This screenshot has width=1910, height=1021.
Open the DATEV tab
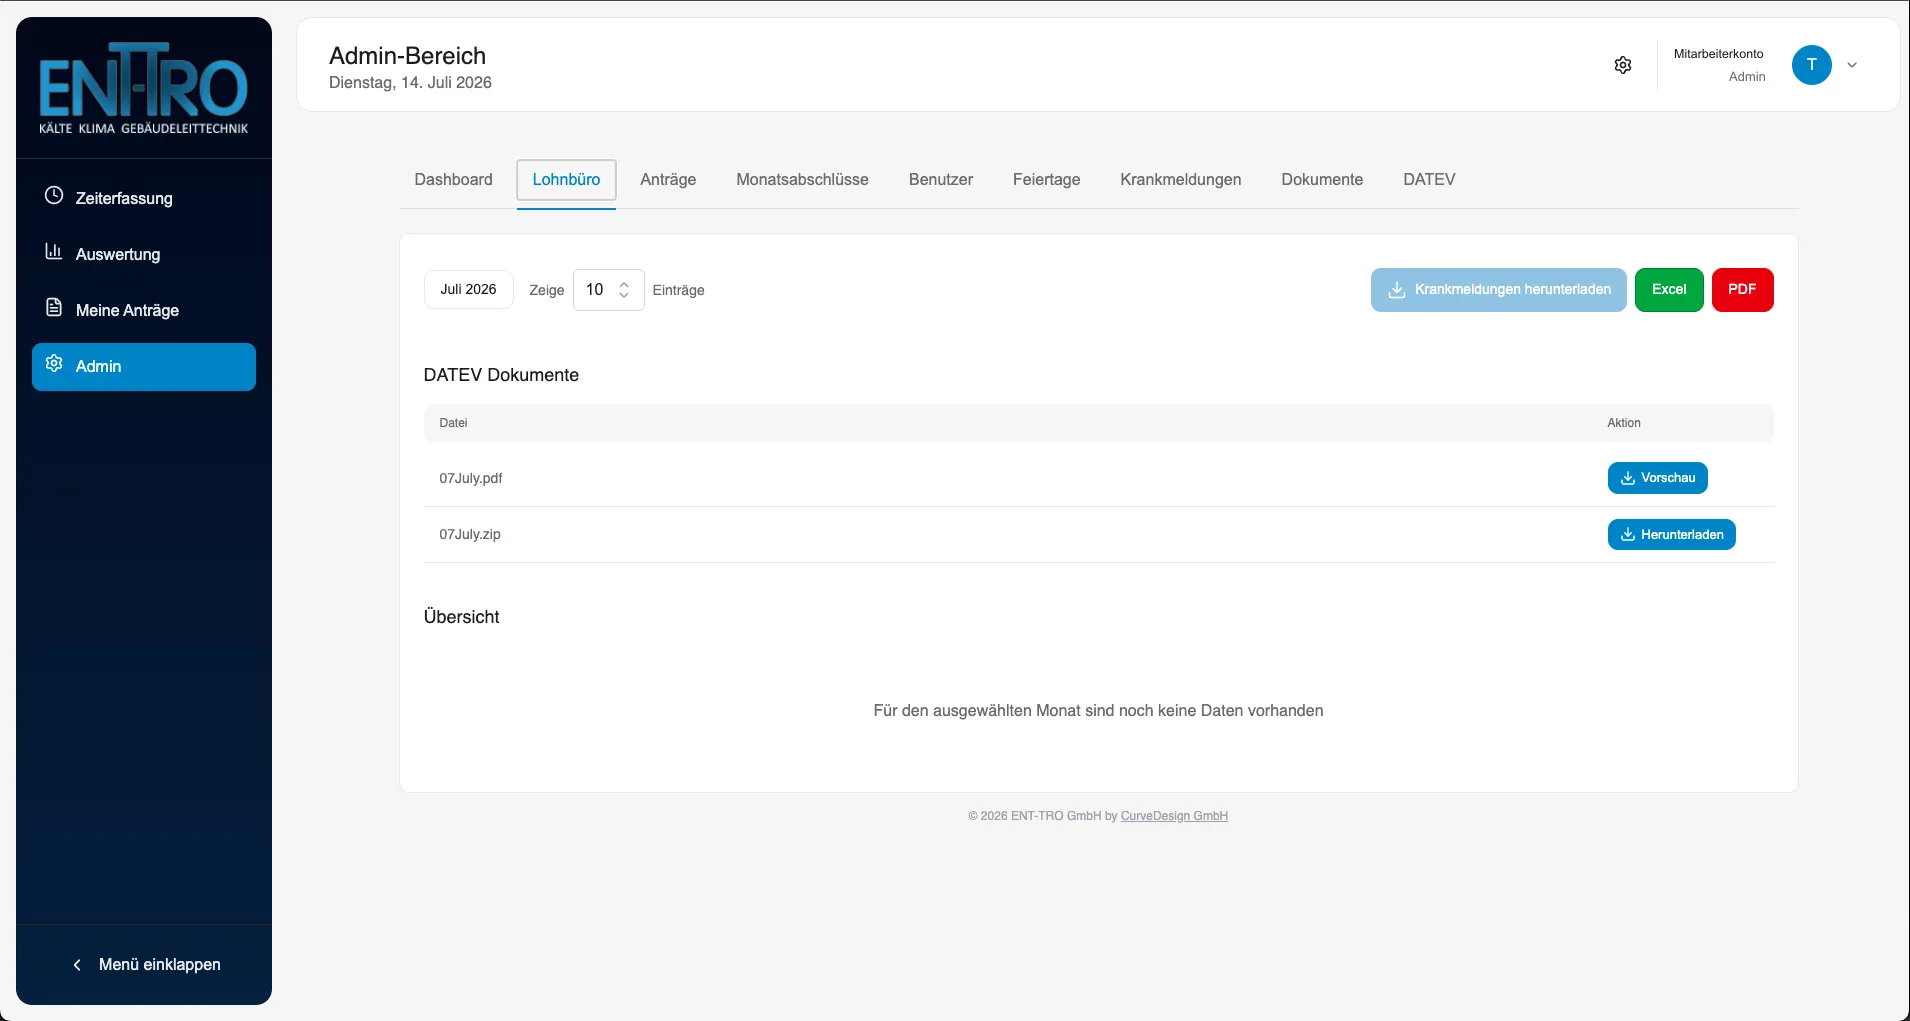[1429, 180]
